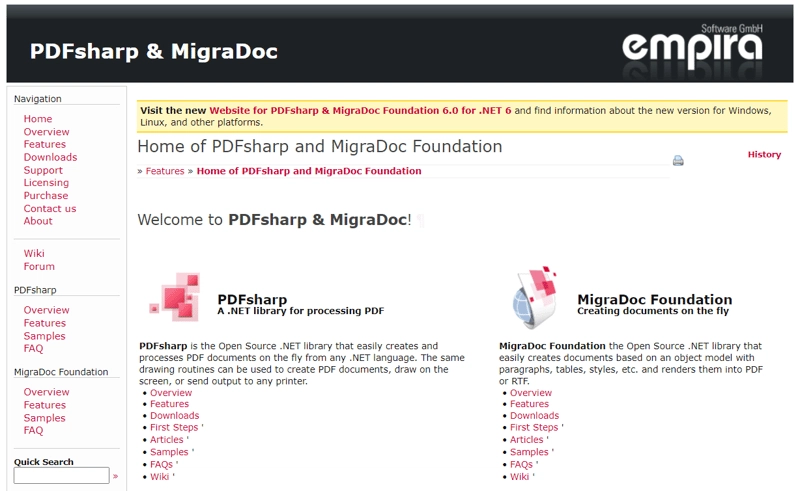Open Downloads in the Navigation sidebar
Viewport: 800px width, 491px height.
50,157
